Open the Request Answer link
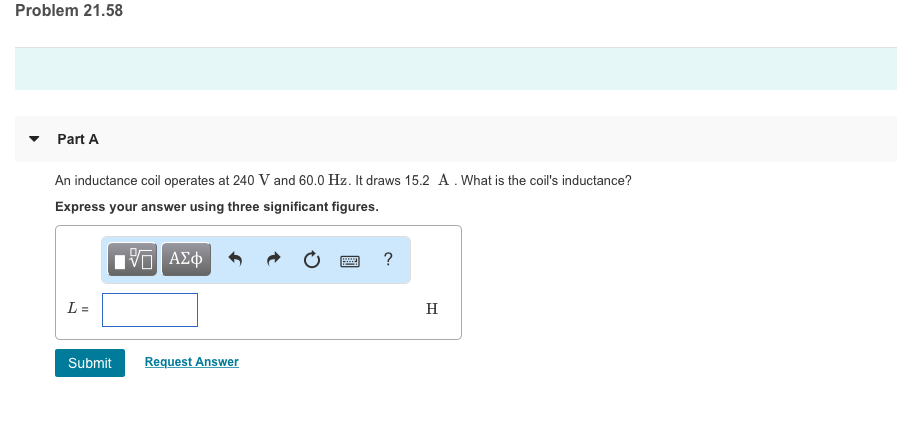The height and width of the screenshot is (422, 897). (192, 362)
